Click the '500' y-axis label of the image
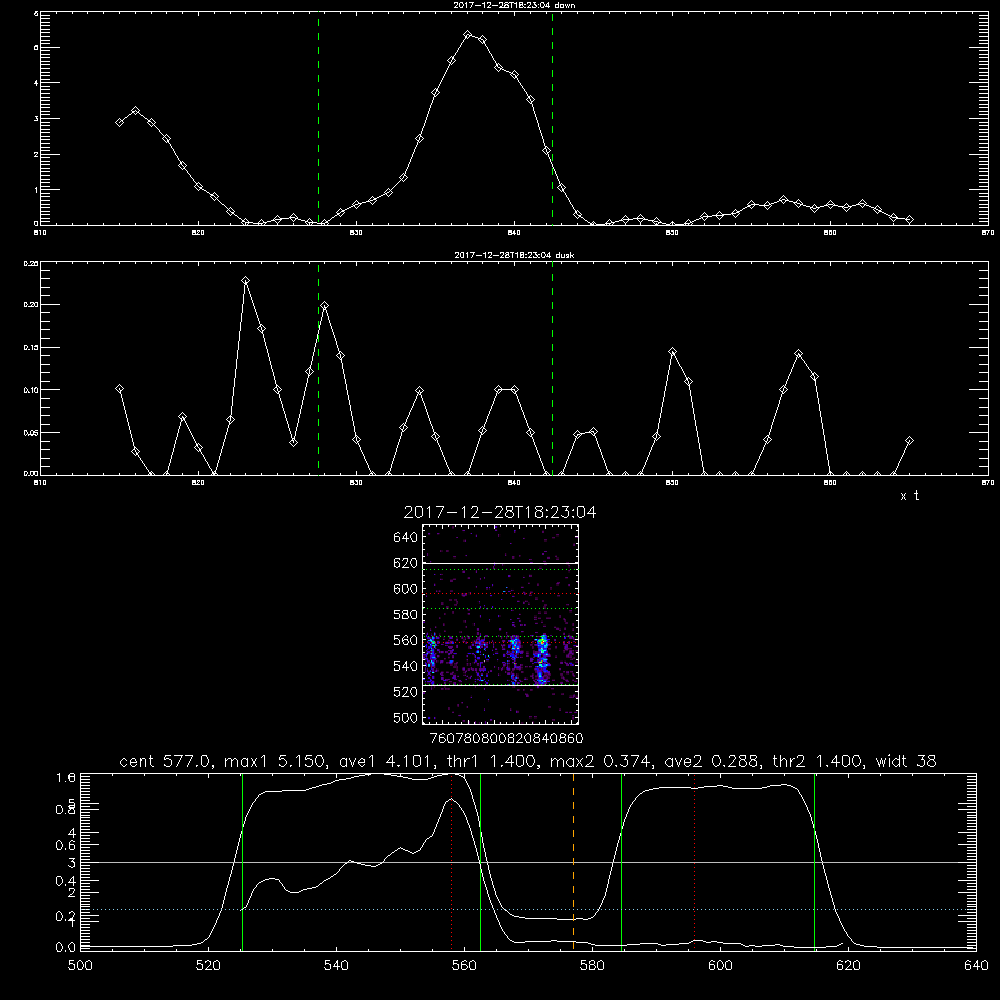Image resolution: width=1000 pixels, height=1000 pixels. (406, 718)
